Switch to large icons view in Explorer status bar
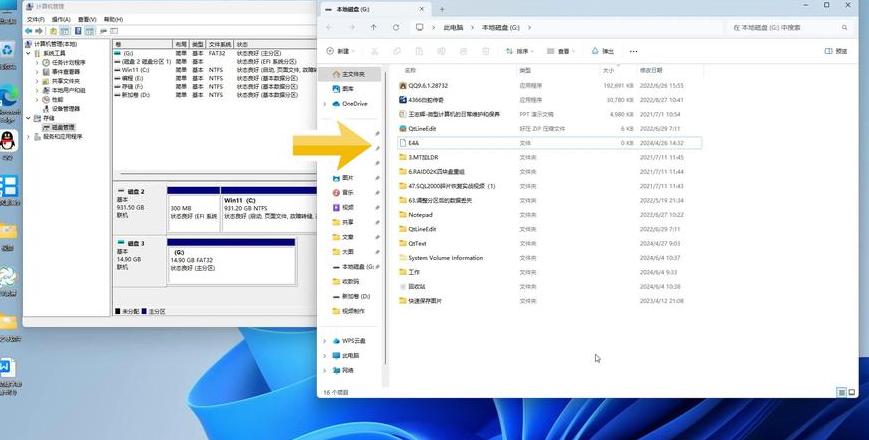The width and height of the screenshot is (869, 440). (851, 392)
